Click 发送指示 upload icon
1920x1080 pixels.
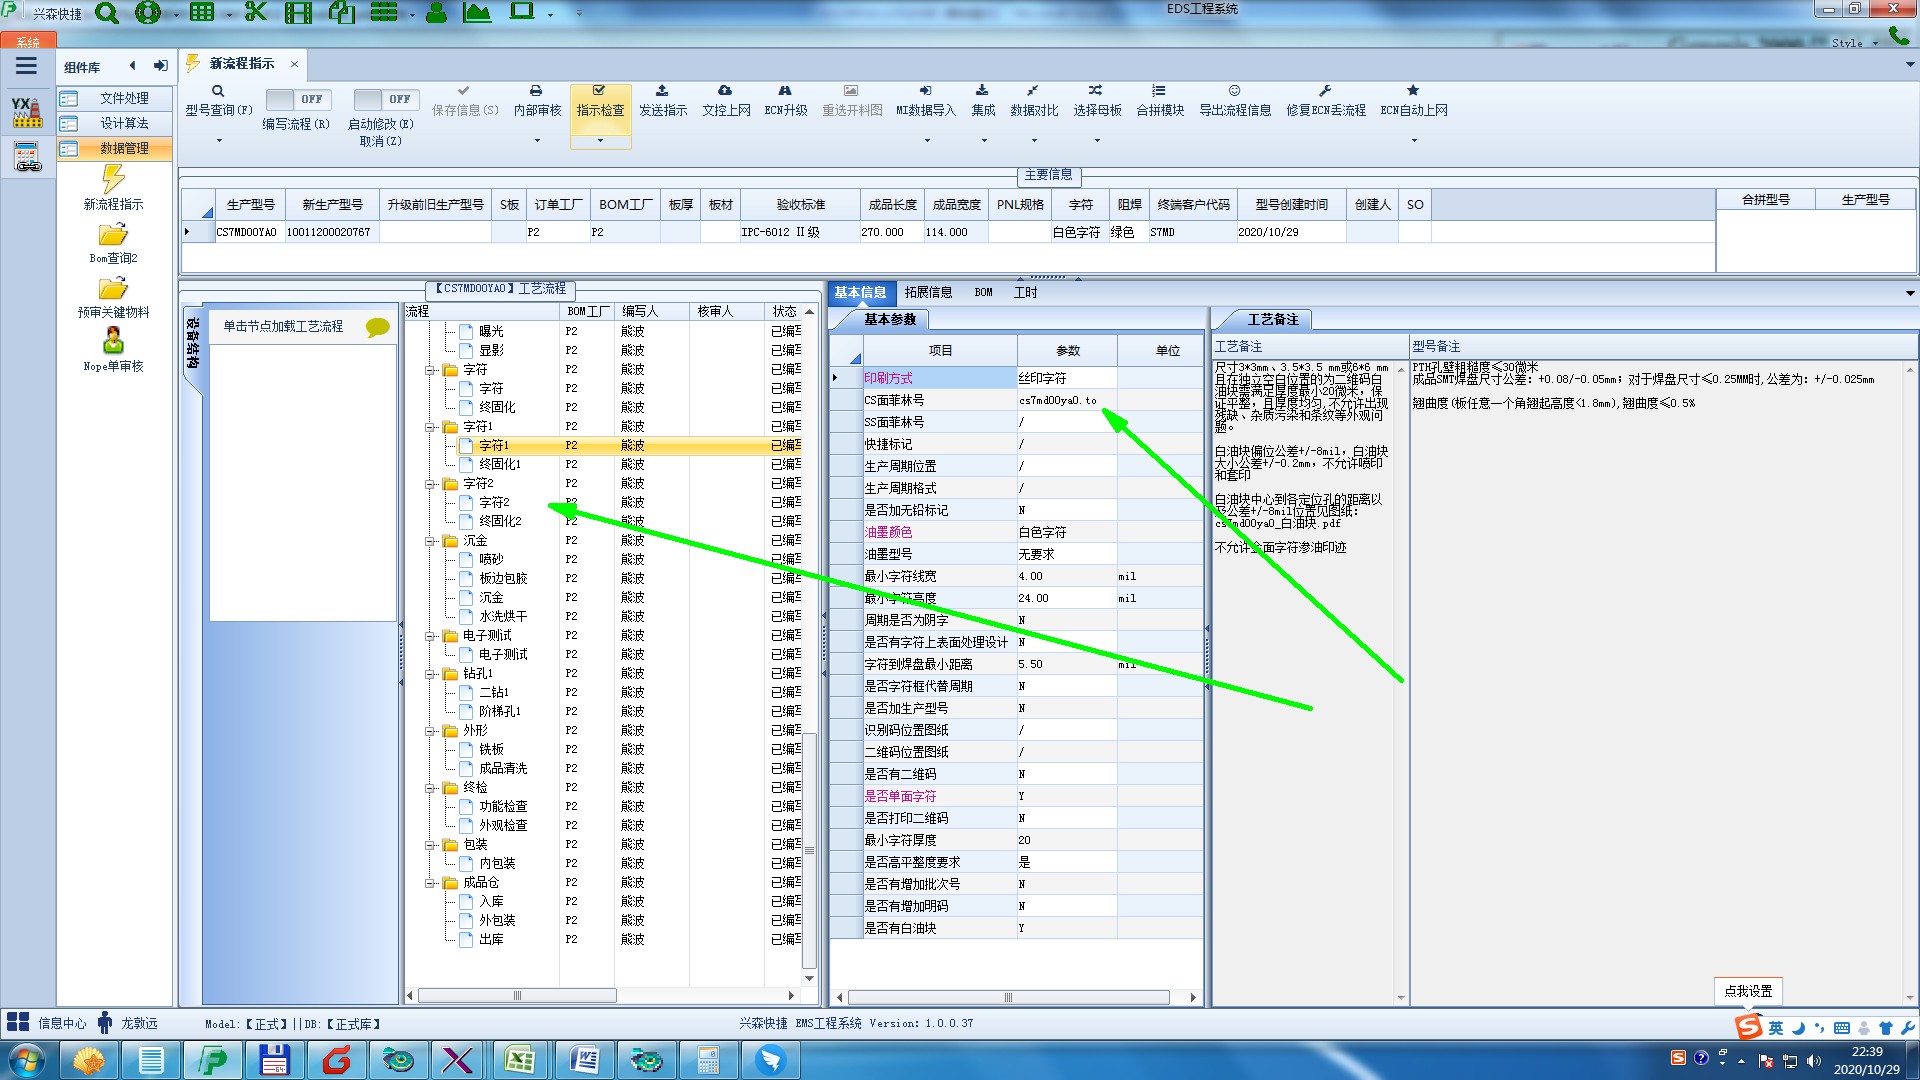click(662, 91)
